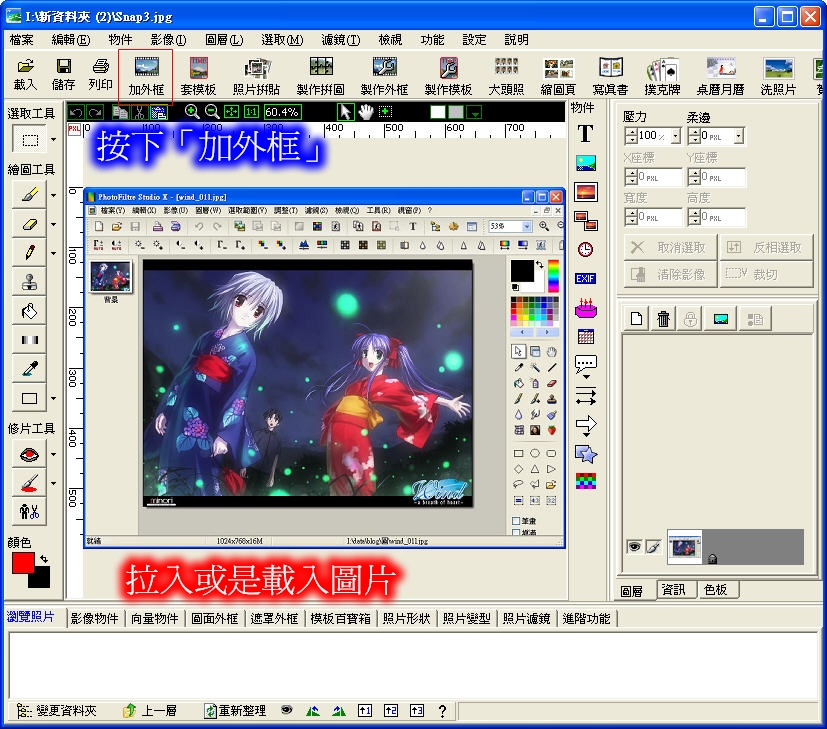Expand the eraser tool dropdown arrow
Viewport: 827px width, 729px height.
click(53, 224)
